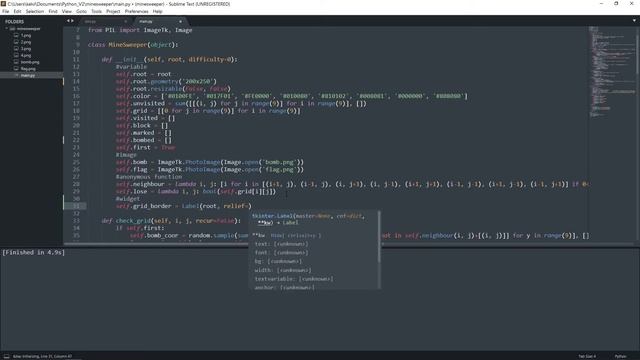Click the autocomplete popup scrollbar
This screenshot has height=360, width=640.
(379, 238)
